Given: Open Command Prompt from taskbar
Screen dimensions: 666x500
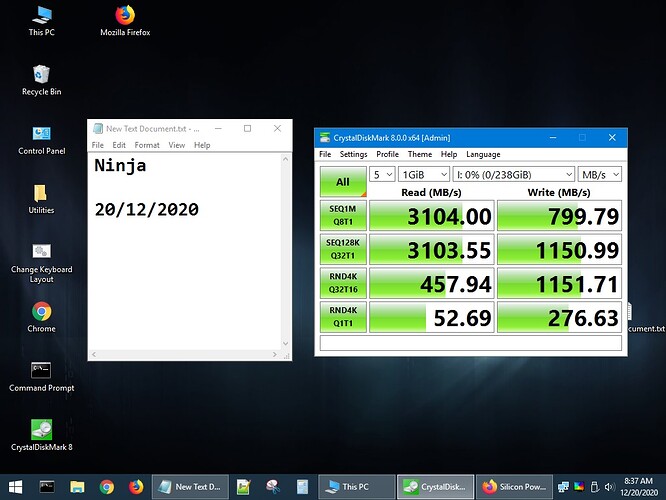Looking at the screenshot, I should click(47, 487).
